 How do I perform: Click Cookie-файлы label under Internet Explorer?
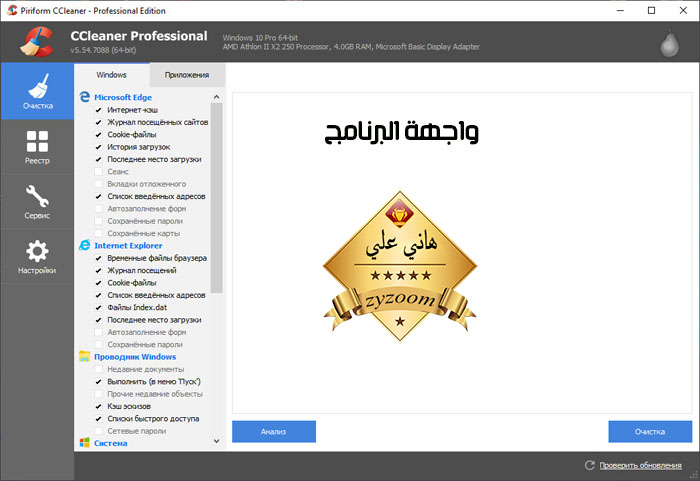(132, 283)
